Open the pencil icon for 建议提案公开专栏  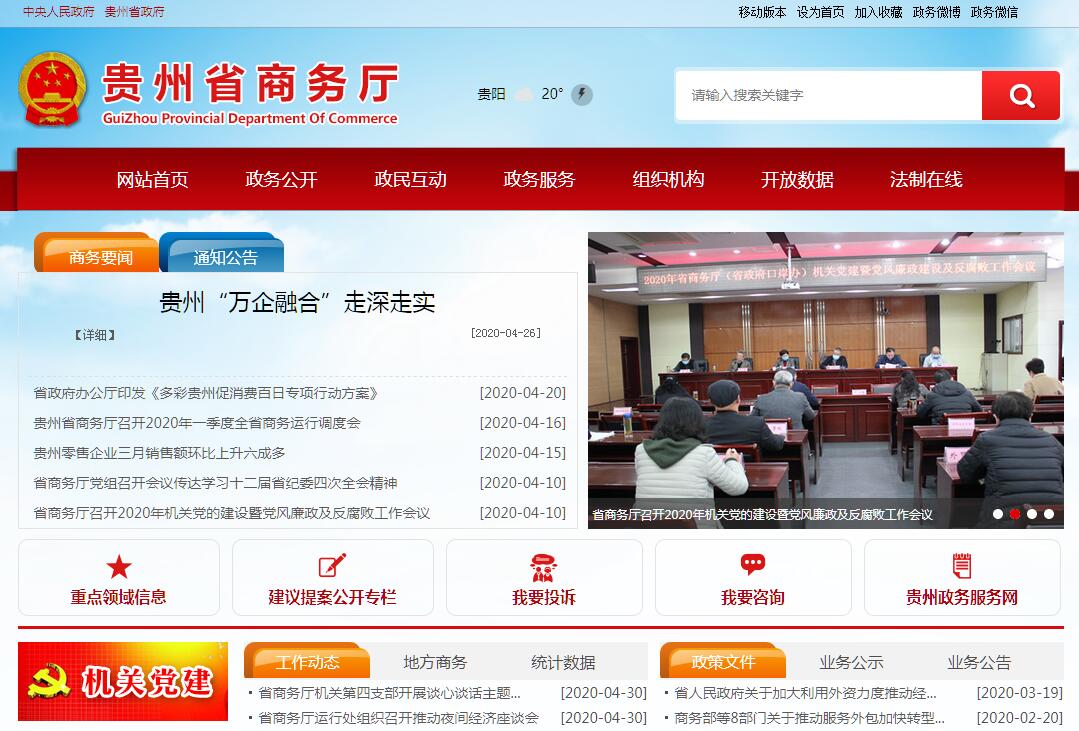pyautogui.click(x=332, y=566)
